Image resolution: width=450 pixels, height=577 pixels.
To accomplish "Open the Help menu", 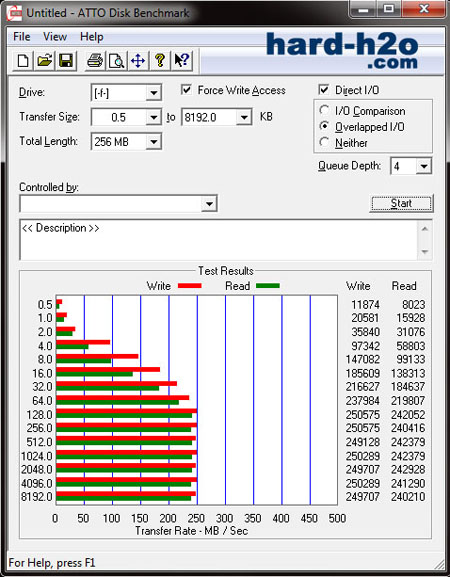I will coord(92,37).
